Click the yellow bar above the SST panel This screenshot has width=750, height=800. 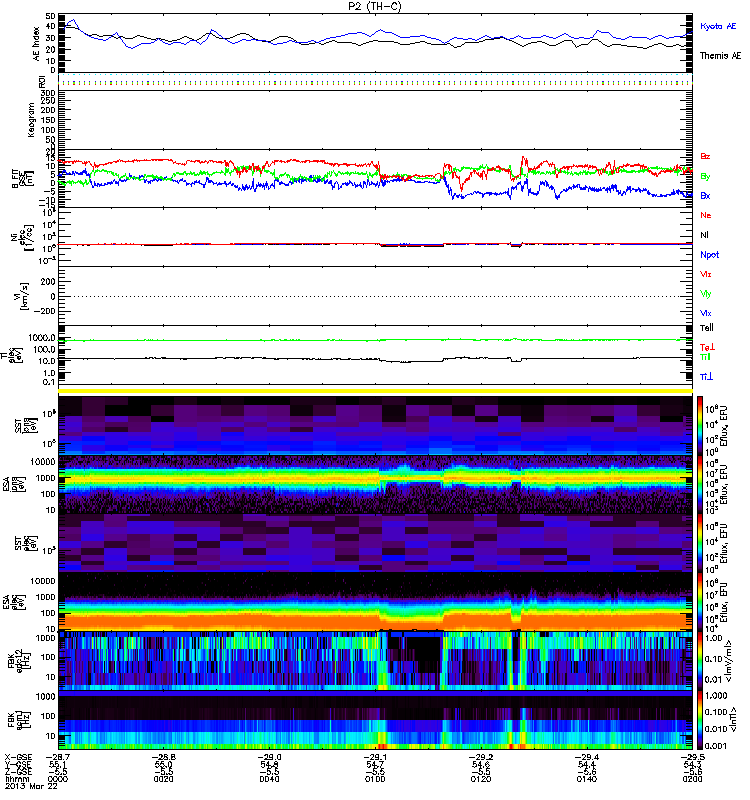point(375,391)
